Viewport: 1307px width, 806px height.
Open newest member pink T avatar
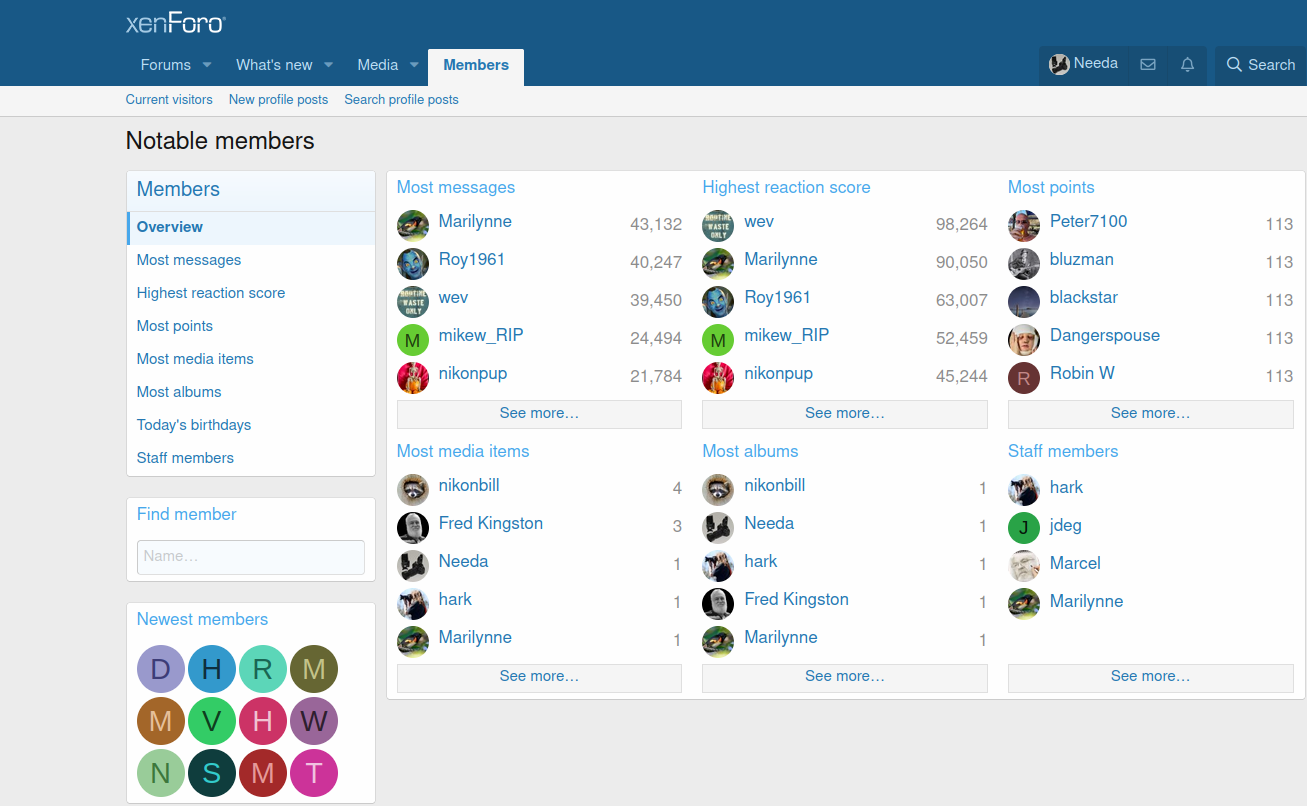314,773
